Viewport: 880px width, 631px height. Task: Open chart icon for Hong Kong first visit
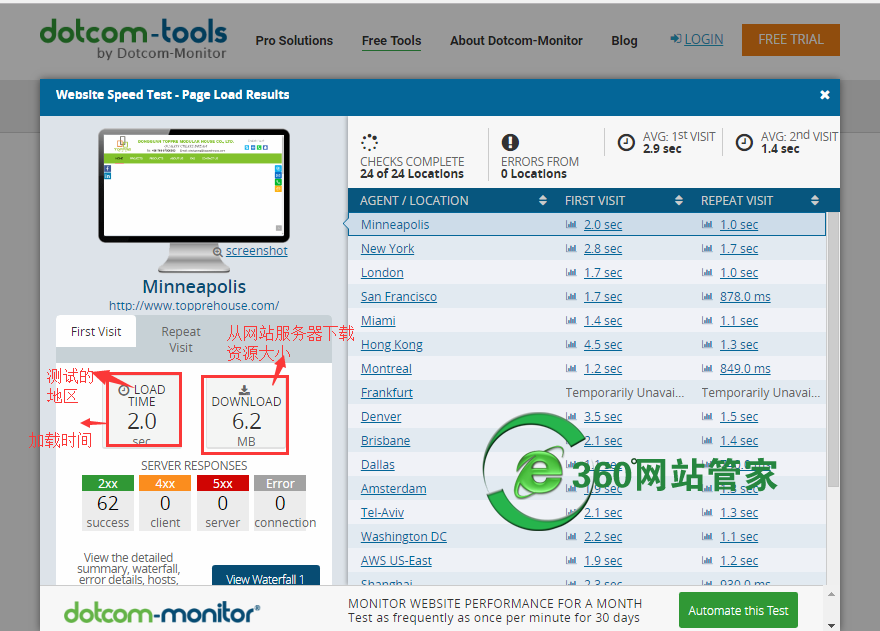[571, 345]
